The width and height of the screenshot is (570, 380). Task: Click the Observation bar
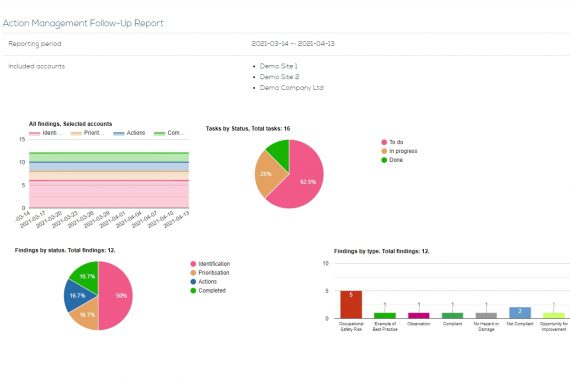coord(418,315)
